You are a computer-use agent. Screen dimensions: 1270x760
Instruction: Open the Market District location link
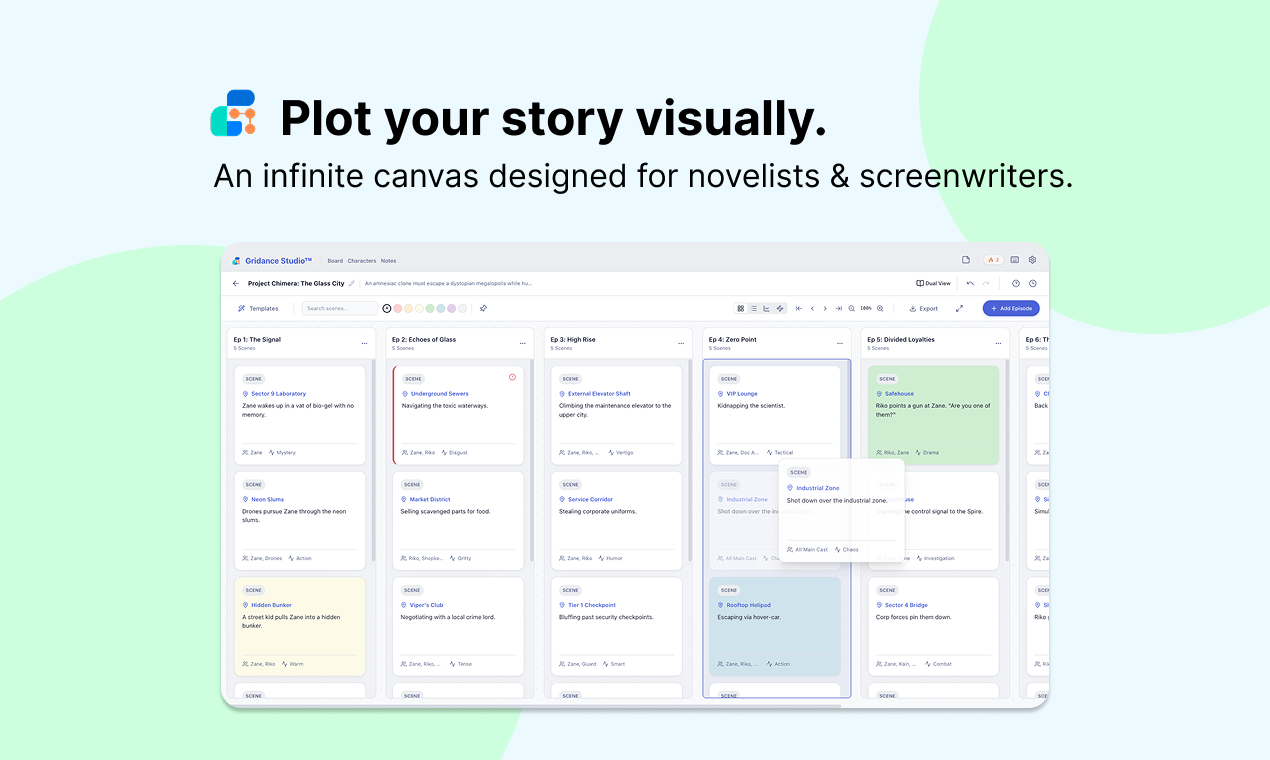point(430,499)
